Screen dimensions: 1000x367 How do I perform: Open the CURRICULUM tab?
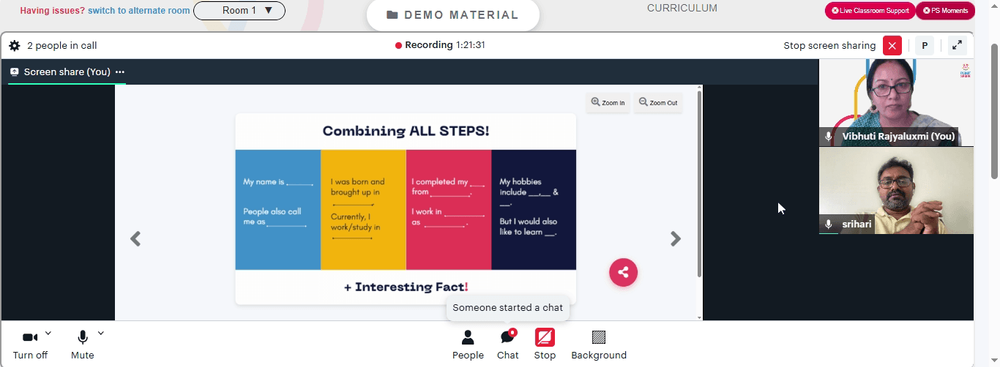click(682, 8)
